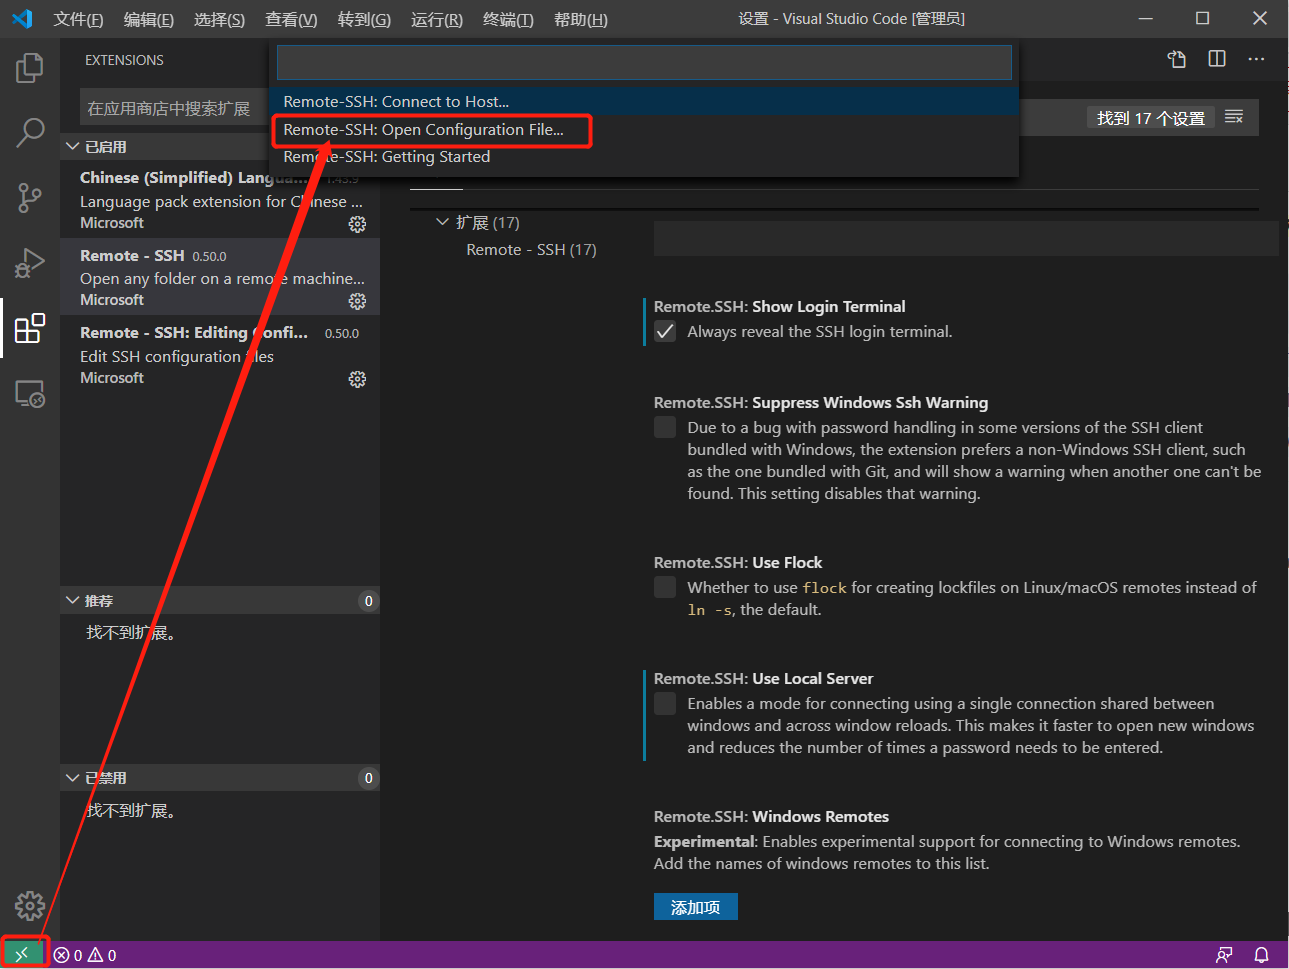The image size is (1289, 969).
Task: Select the Extensions view icon
Action: [x=30, y=328]
